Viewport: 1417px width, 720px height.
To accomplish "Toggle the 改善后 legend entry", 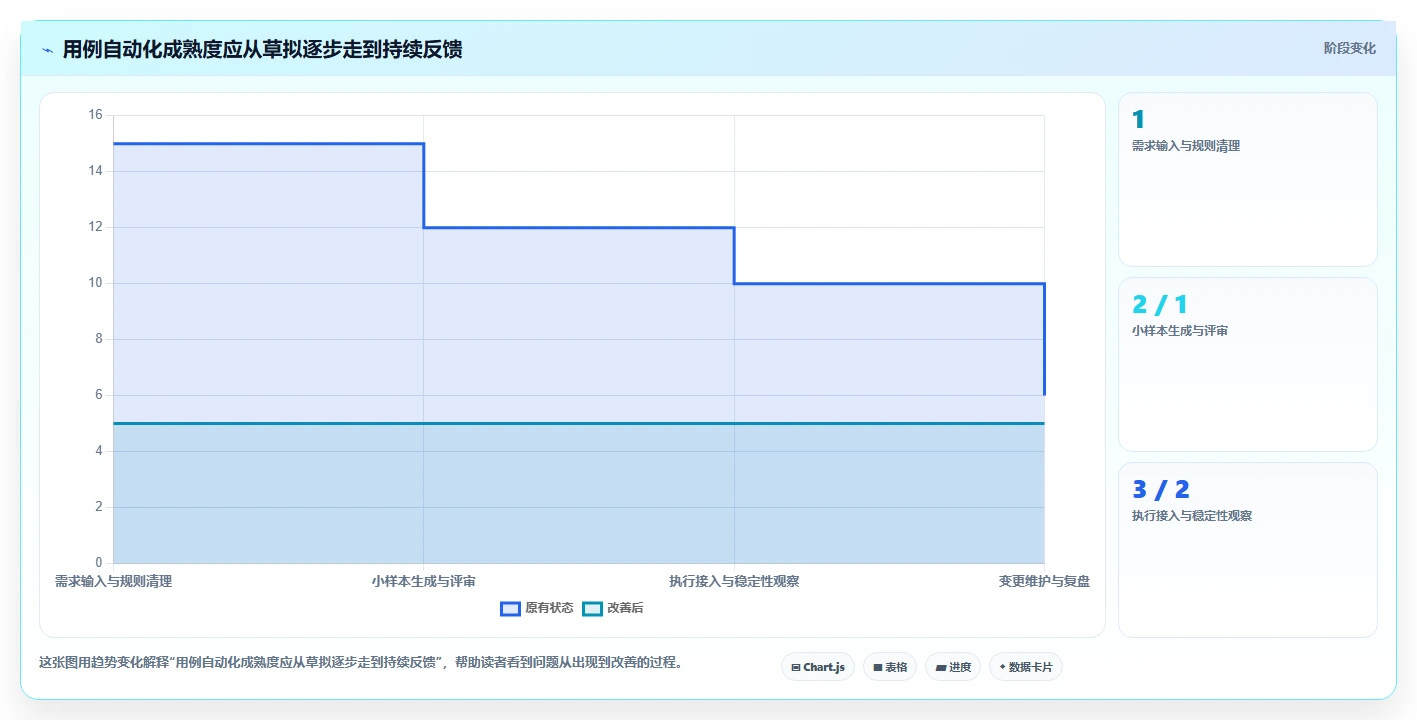I will tap(613, 608).
